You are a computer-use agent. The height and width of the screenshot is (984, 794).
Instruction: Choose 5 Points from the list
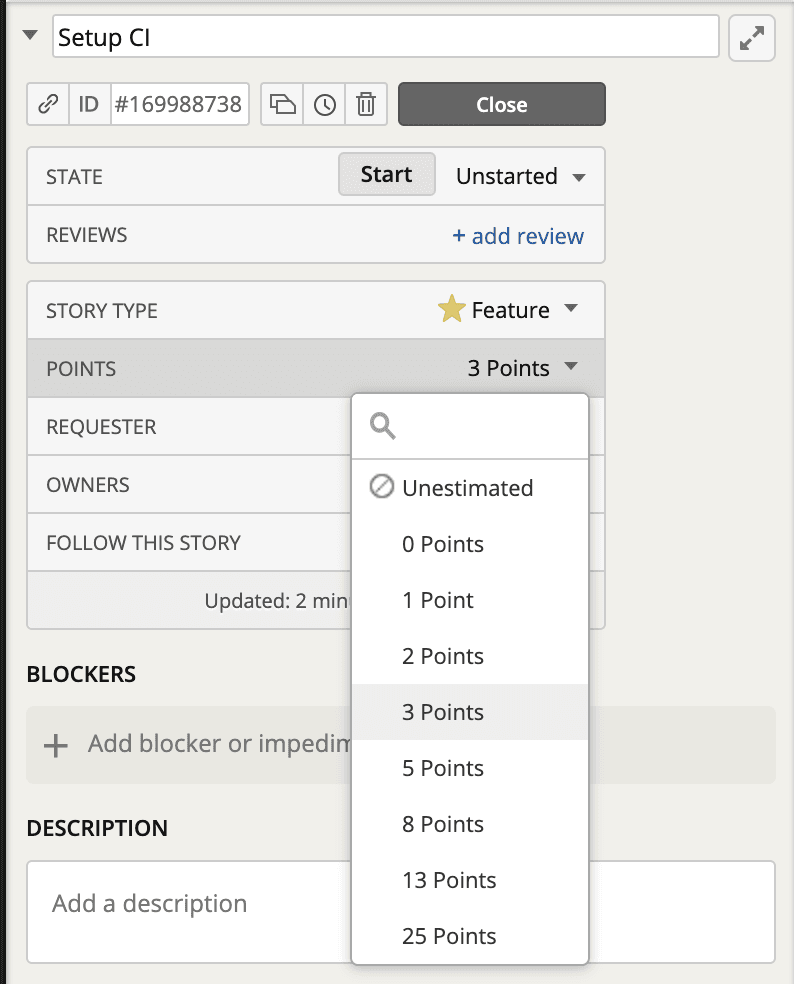443,768
